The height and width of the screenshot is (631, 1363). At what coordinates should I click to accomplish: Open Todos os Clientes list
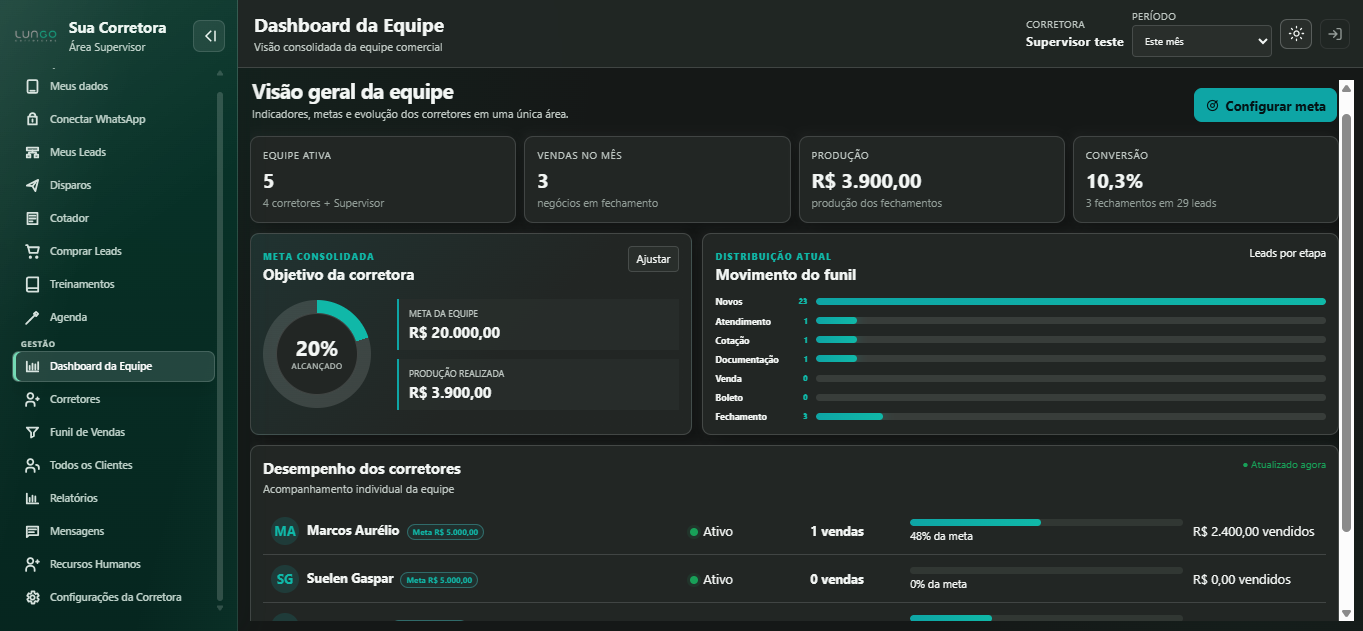114,465
